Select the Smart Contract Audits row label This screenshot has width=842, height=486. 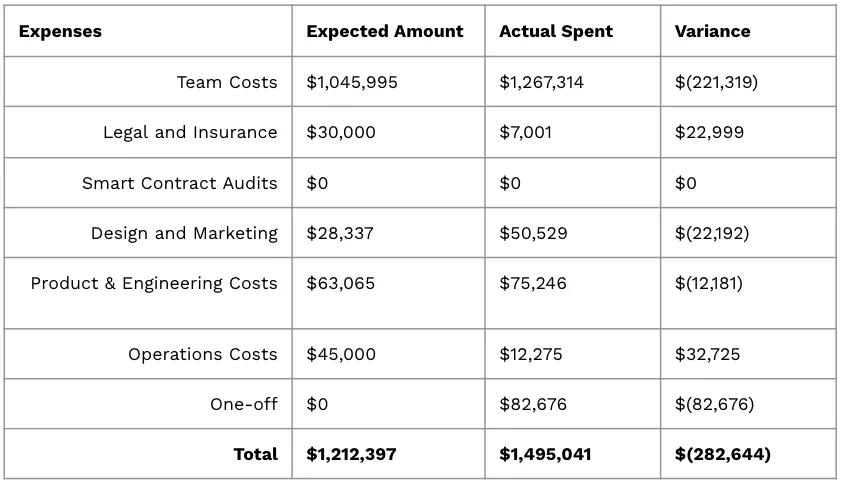179,183
